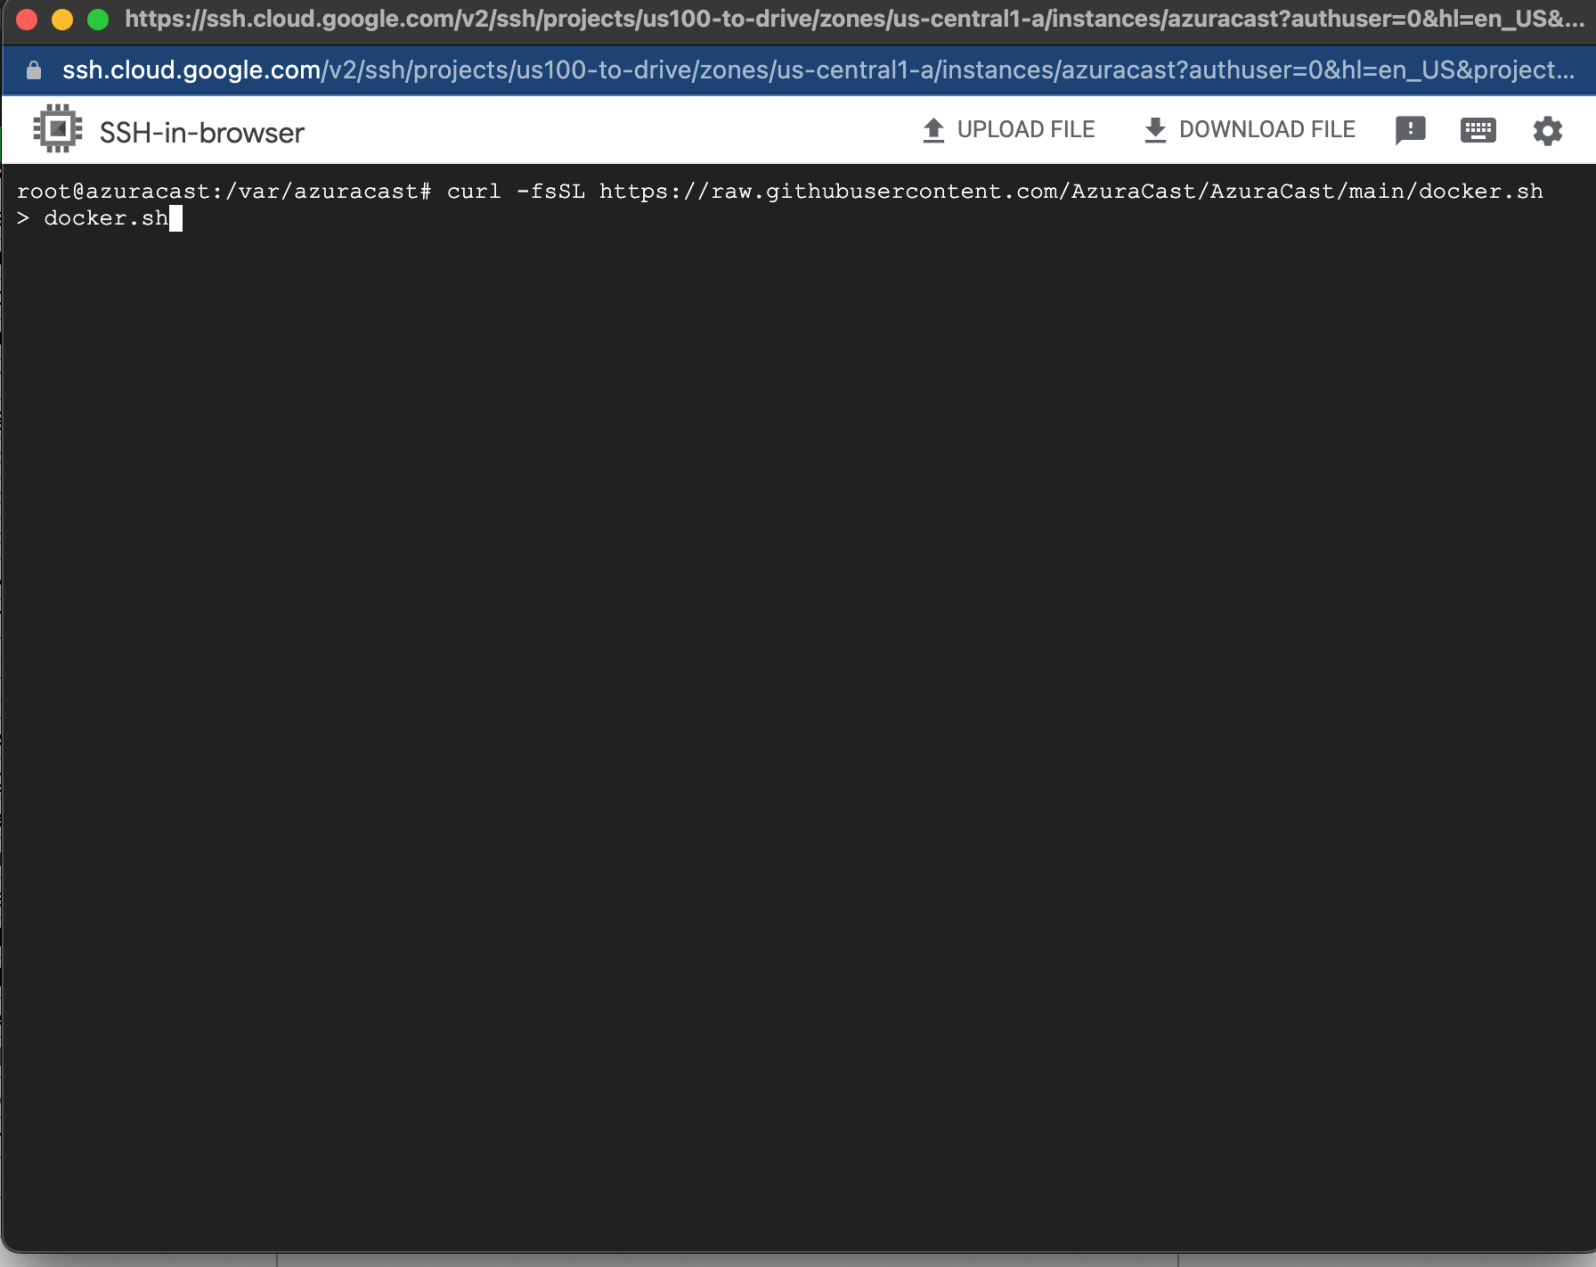Click the red close window button

[x=27, y=19]
